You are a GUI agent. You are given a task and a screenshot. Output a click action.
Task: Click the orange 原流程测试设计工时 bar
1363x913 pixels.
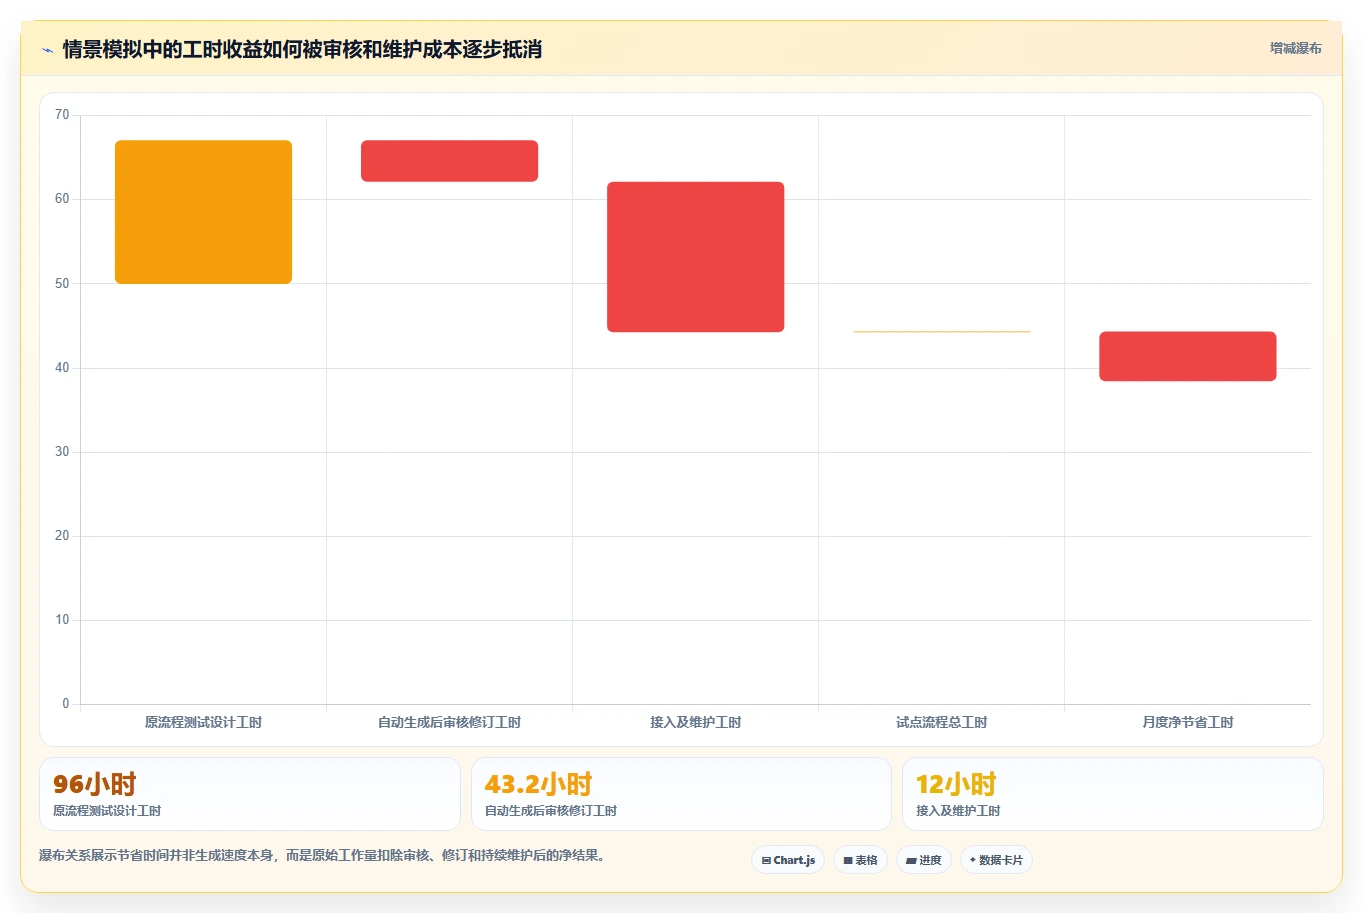point(203,212)
